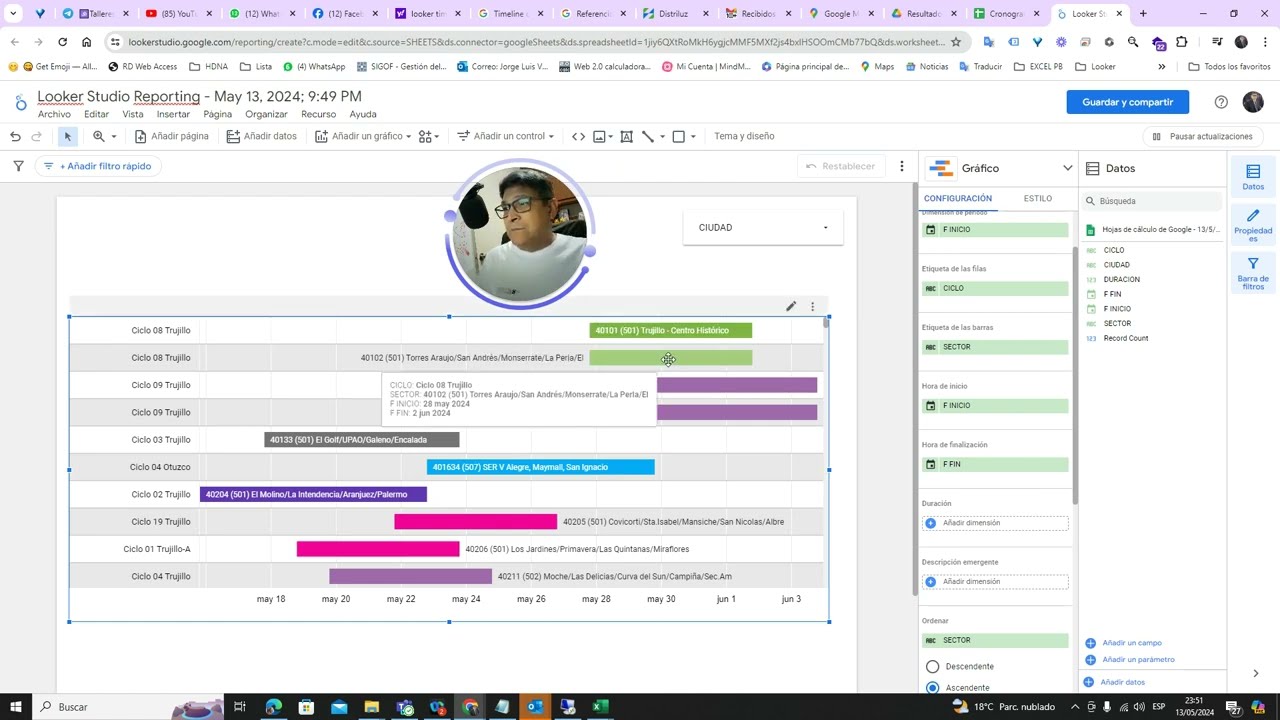Activate the selection mode pointer tool
This screenshot has width=1280, height=720.
coord(68,136)
